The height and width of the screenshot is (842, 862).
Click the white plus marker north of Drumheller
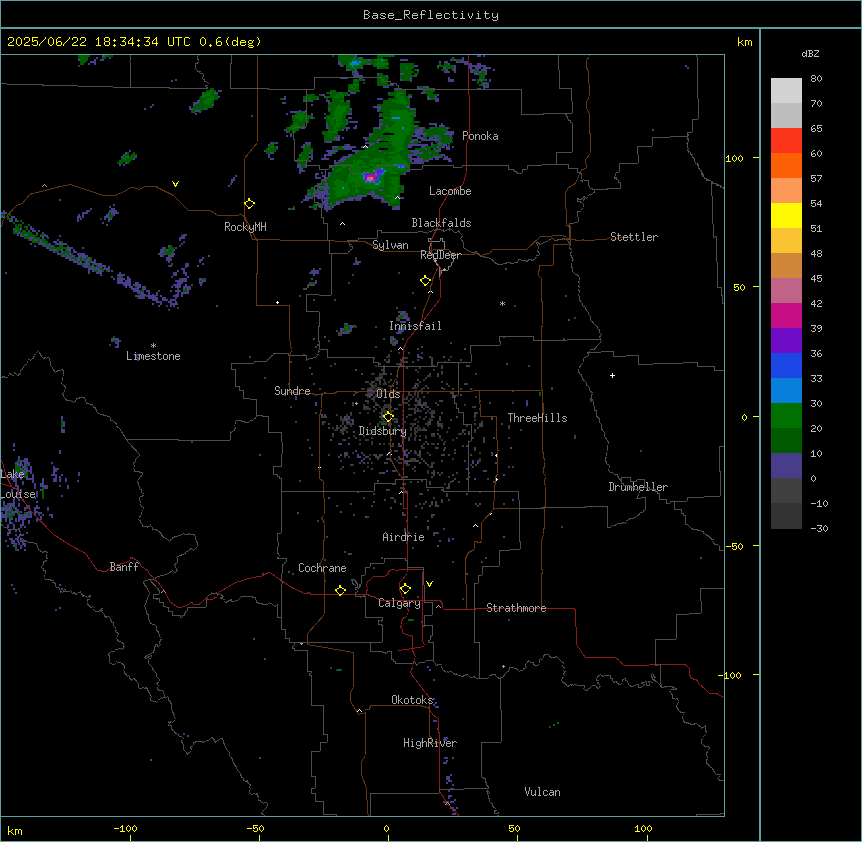pos(612,375)
